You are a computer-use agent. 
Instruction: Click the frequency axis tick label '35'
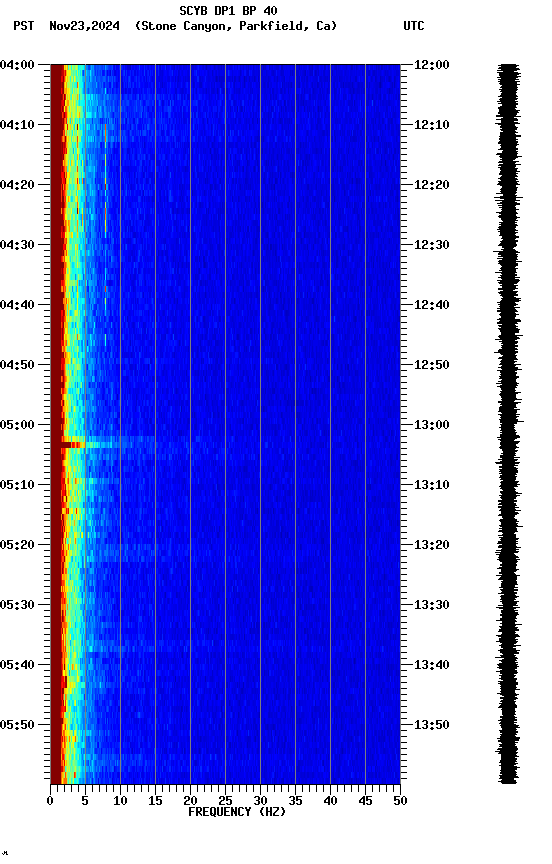295,801
